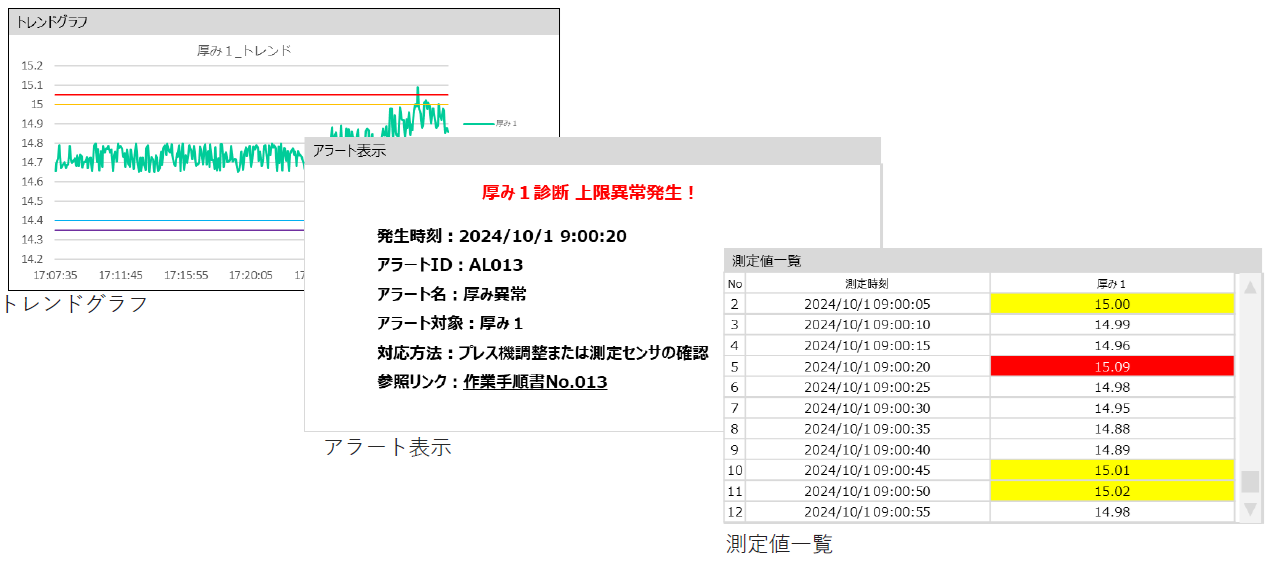This screenshot has height=561, width=1270.
Task: Click the scroll-down arrow in 測定値一覧
Action: [x=1249, y=509]
